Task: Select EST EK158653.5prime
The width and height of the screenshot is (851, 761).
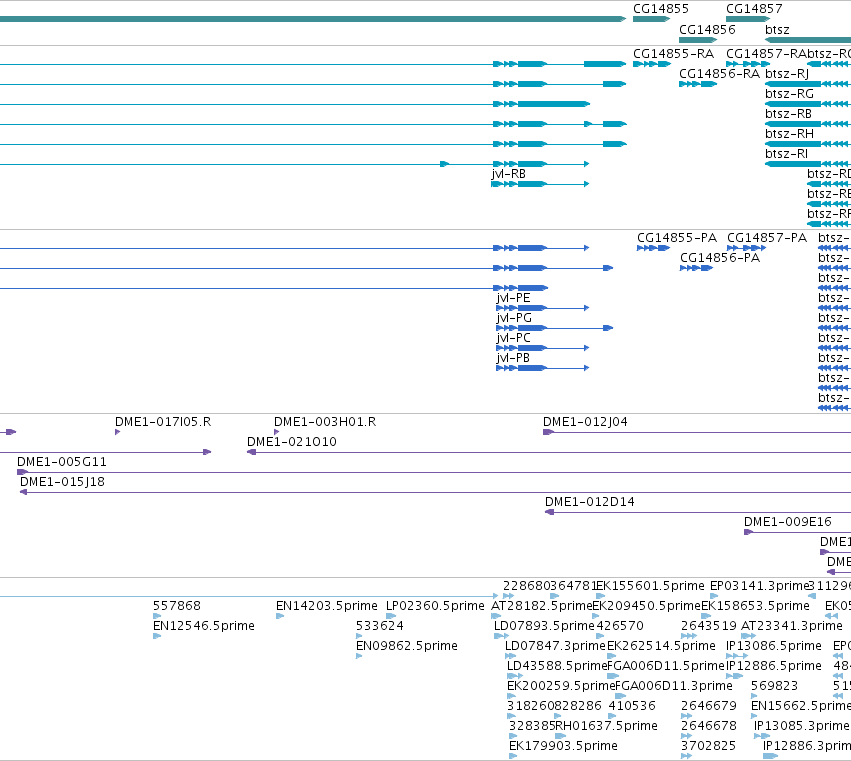Action: pyautogui.click(x=755, y=606)
